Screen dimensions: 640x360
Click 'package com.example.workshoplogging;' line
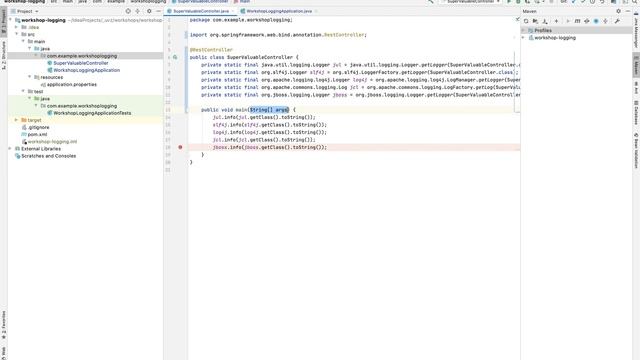point(241,20)
